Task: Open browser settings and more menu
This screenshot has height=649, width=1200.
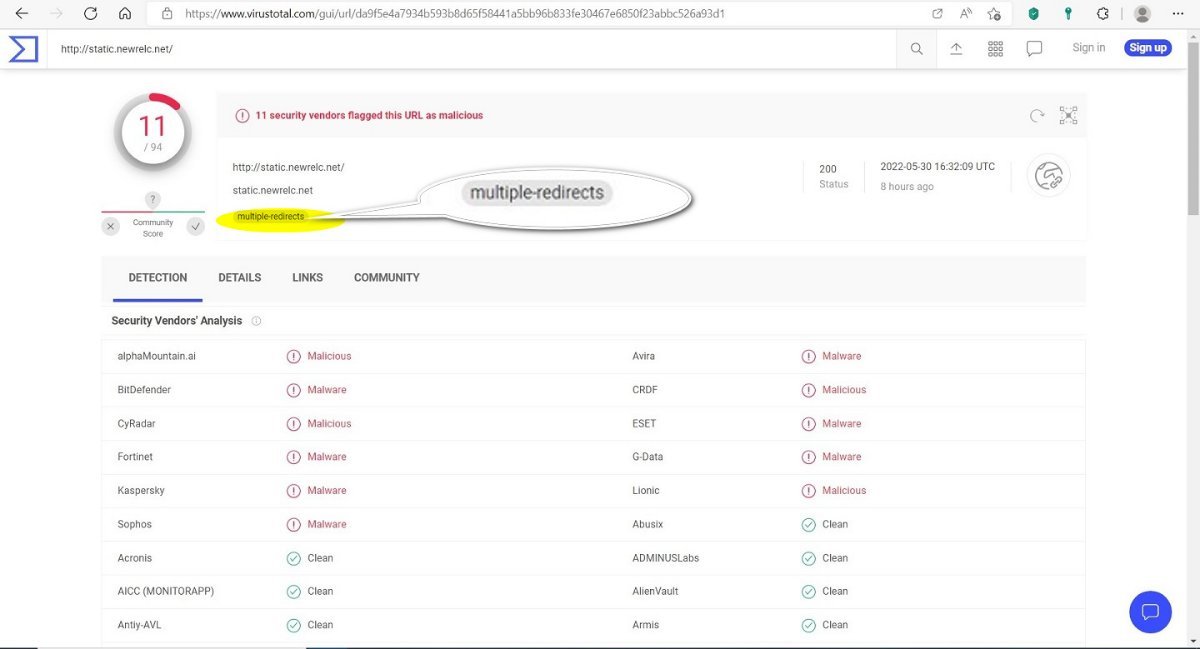Action: pyautogui.click(x=1177, y=14)
